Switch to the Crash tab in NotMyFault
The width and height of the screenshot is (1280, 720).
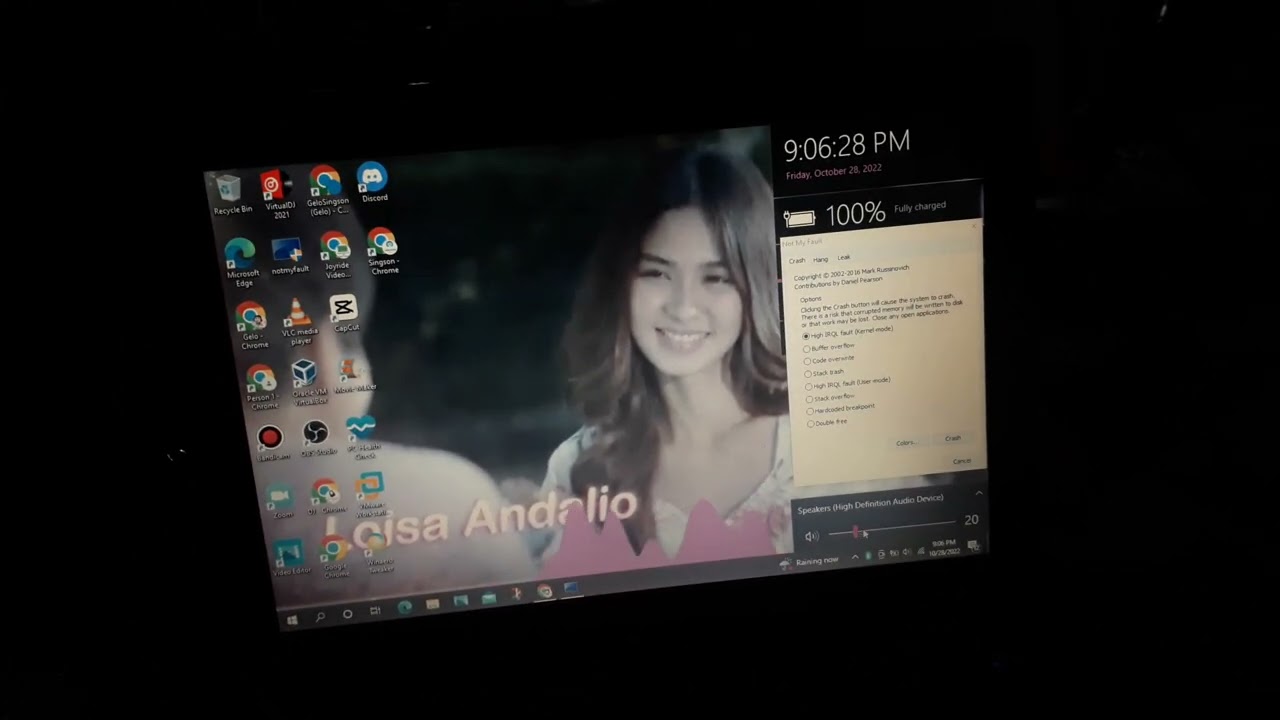point(797,261)
